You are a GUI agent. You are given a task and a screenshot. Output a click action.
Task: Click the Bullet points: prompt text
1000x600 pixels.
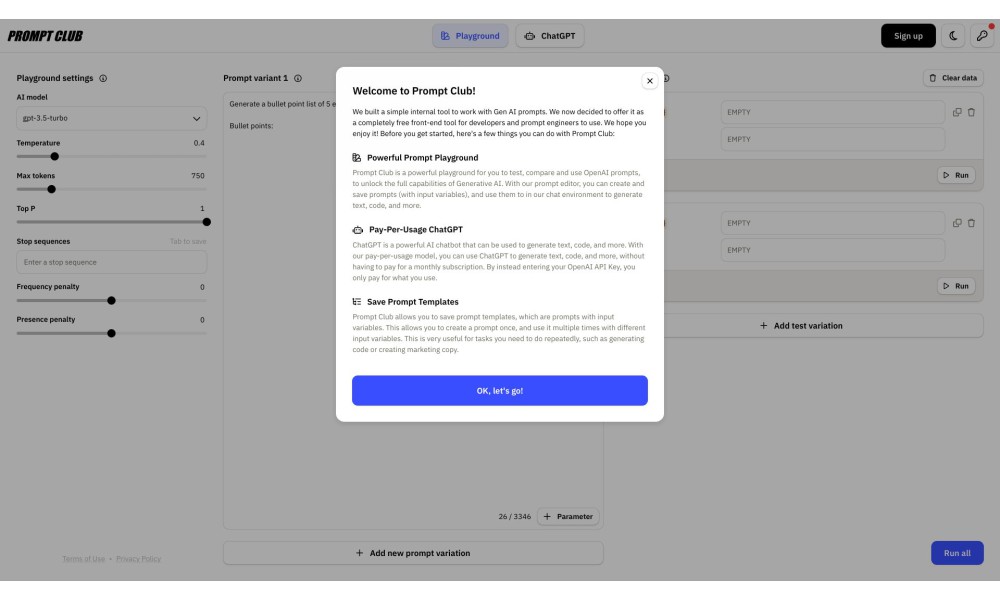pos(251,126)
